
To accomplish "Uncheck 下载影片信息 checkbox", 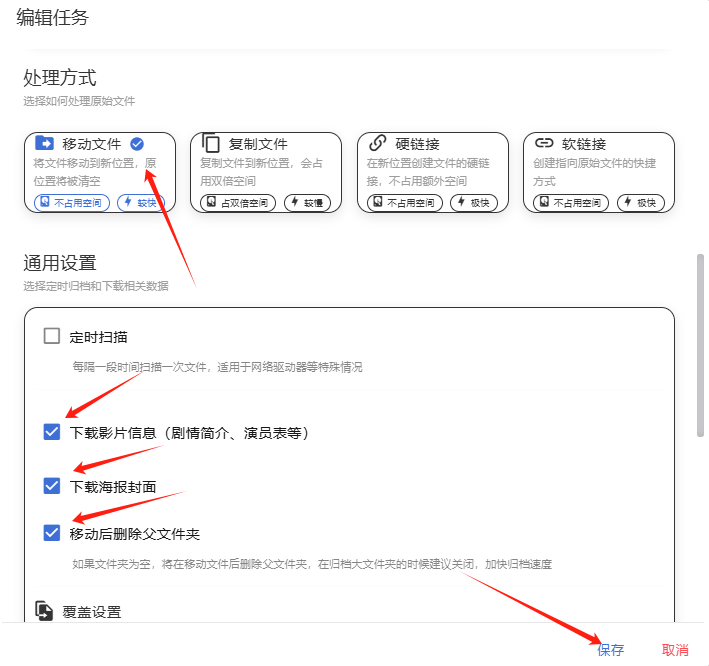I will click(52, 432).
